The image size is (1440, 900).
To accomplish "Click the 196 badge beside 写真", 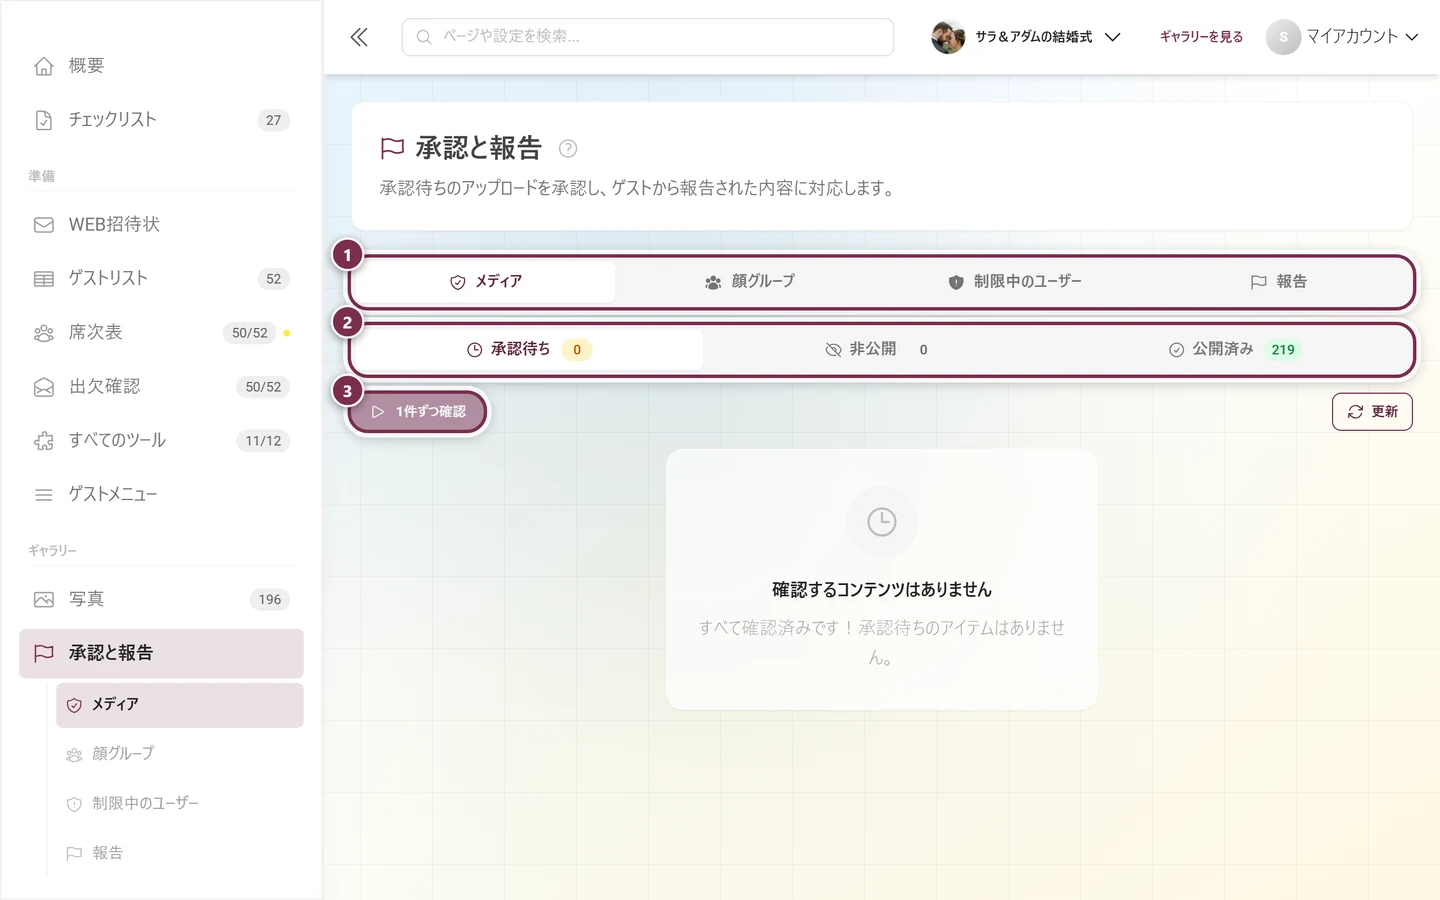I will coord(270,600).
